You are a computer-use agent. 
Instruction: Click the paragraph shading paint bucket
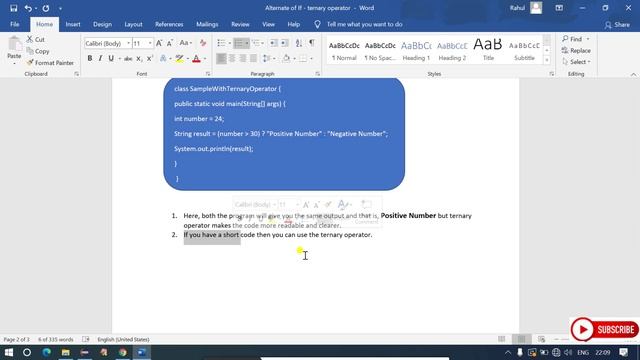coord(286,59)
